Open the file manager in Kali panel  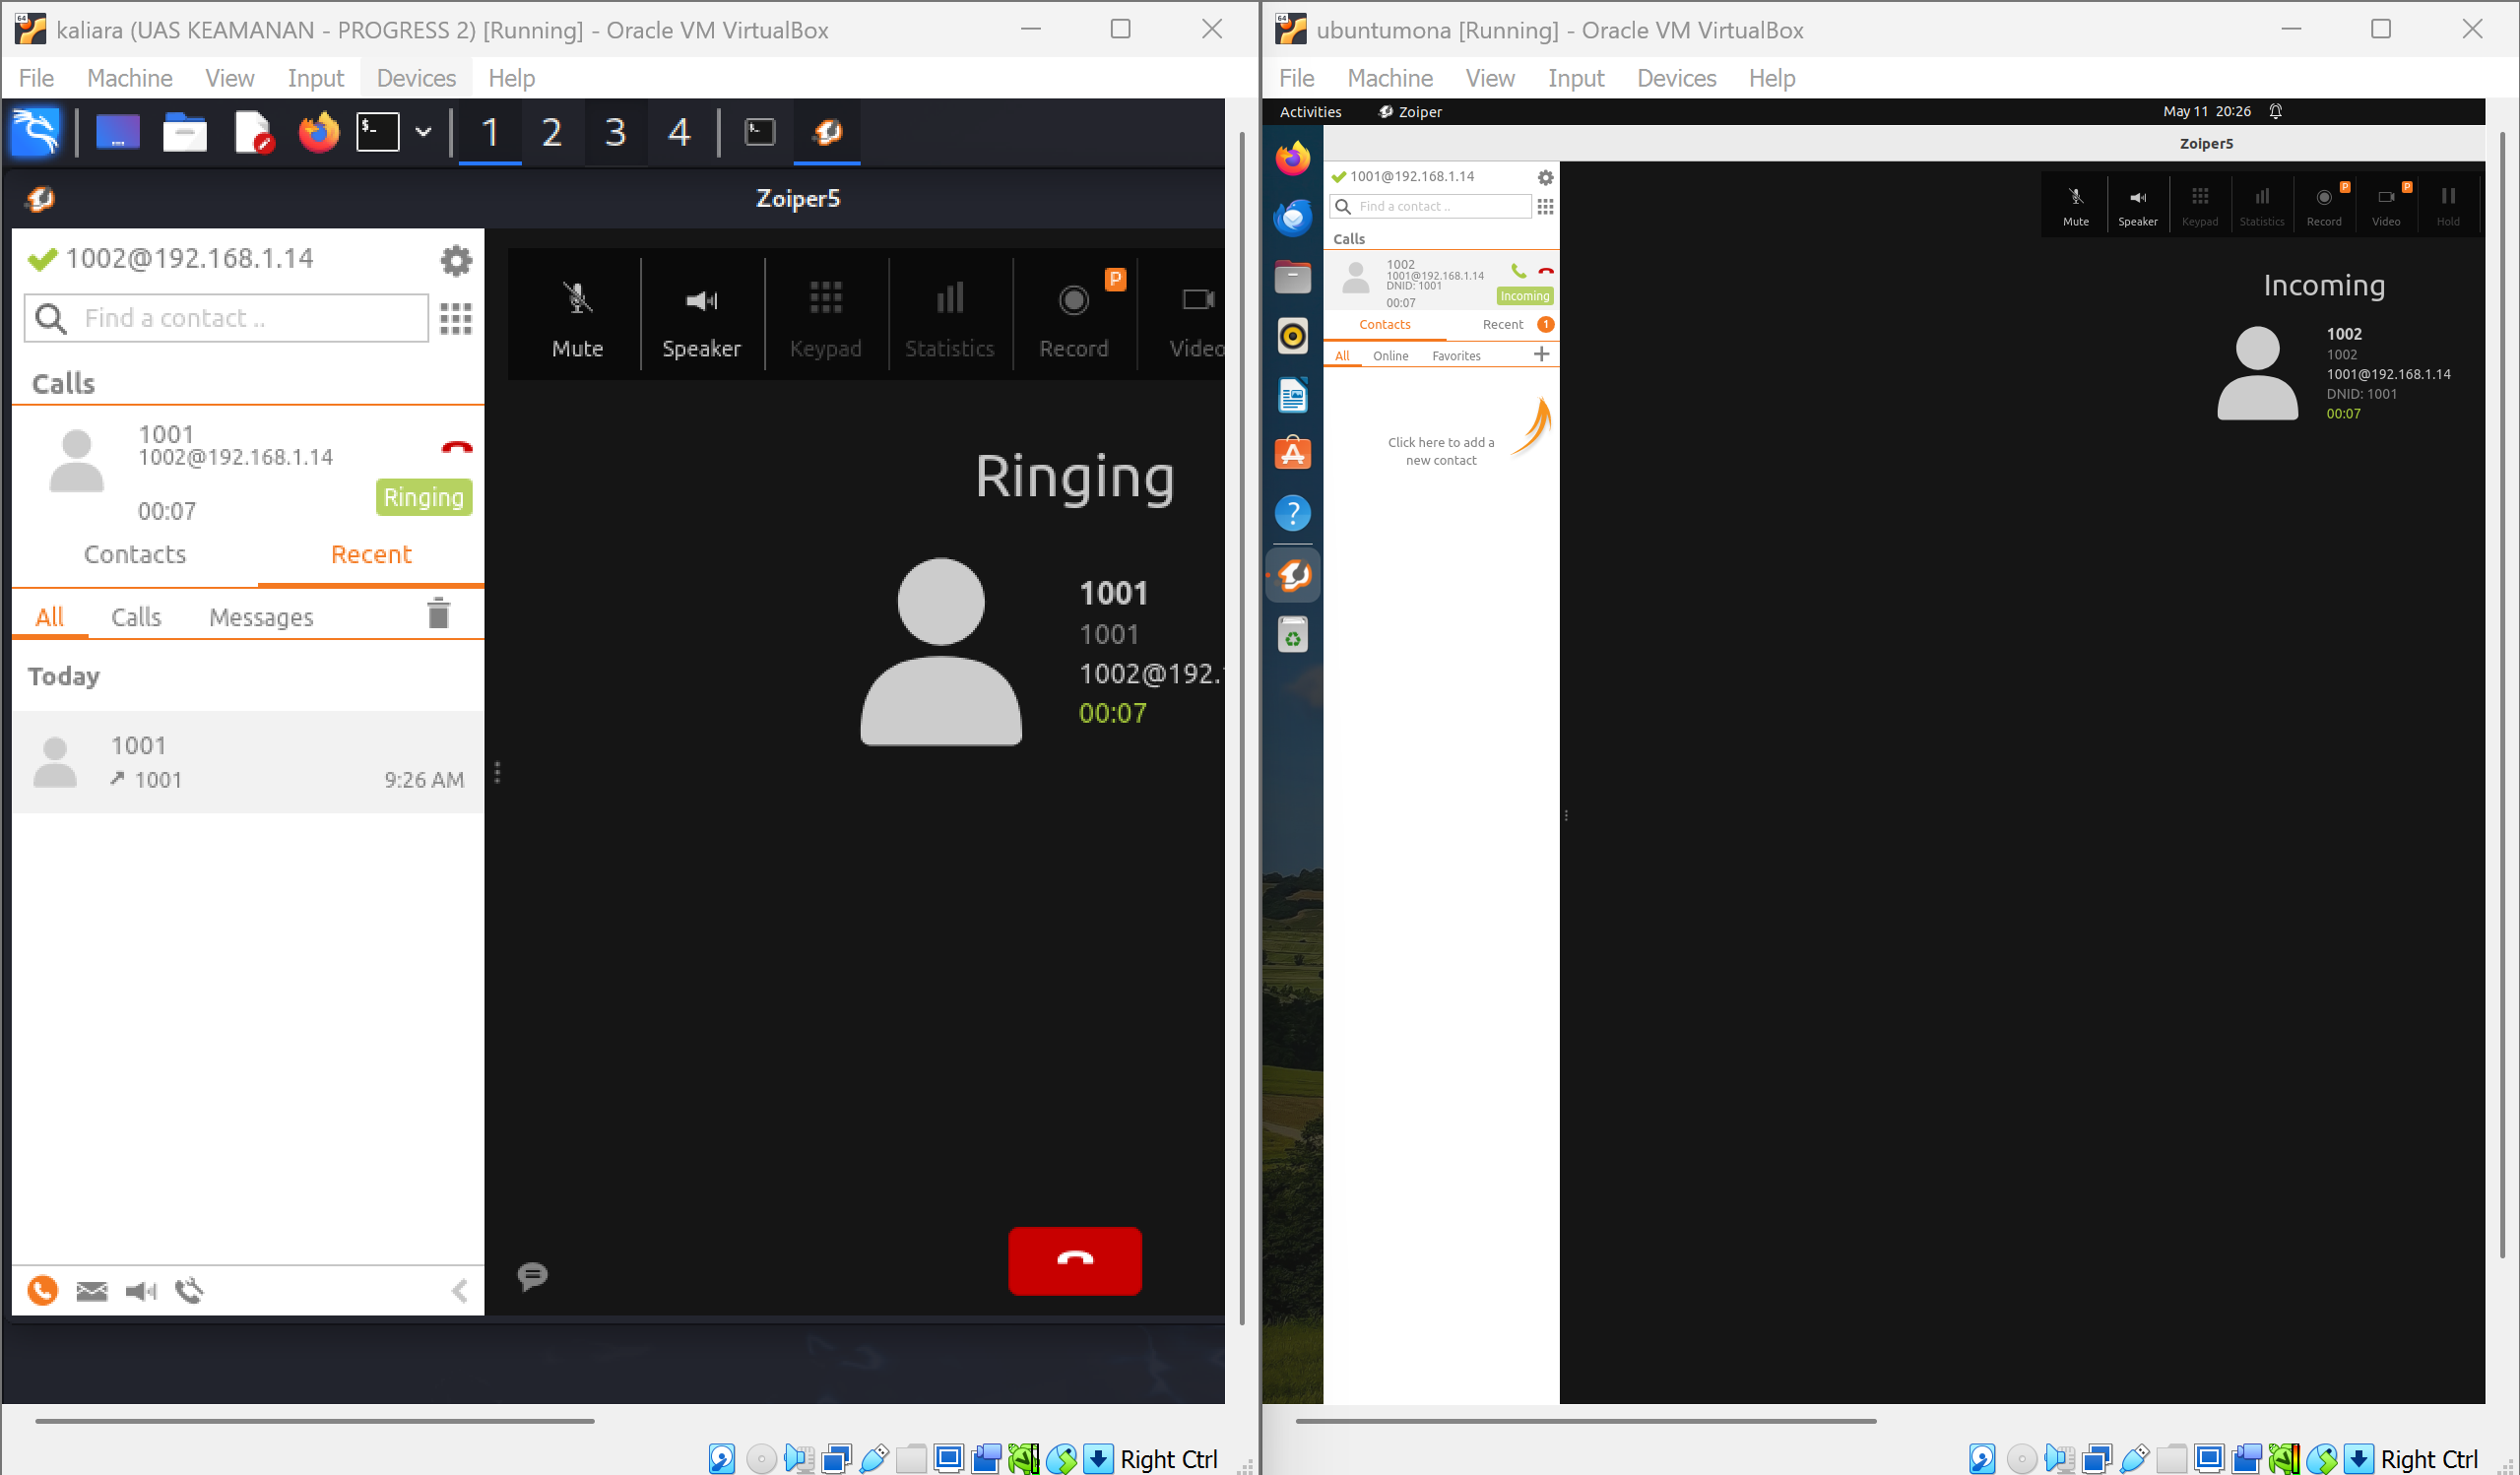coord(185,132)
